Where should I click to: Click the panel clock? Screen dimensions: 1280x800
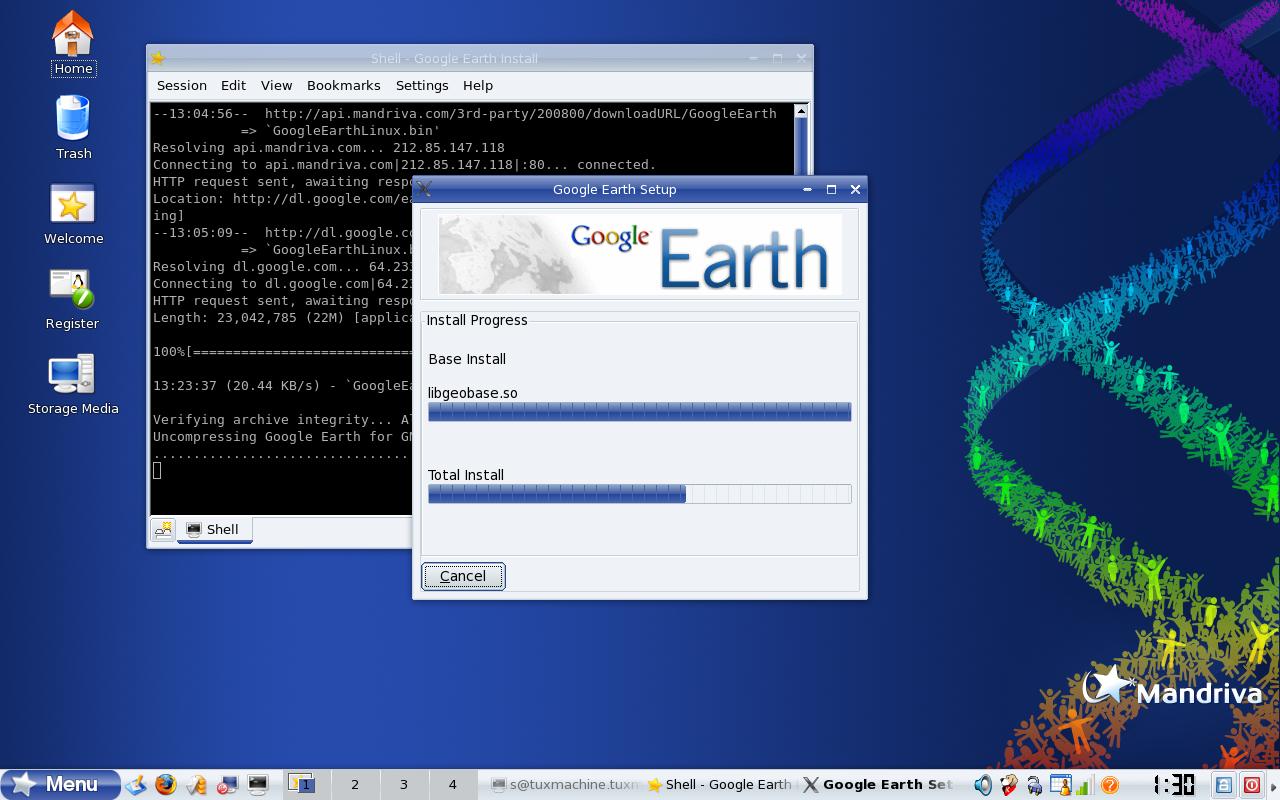click(x=1173, y=785)
